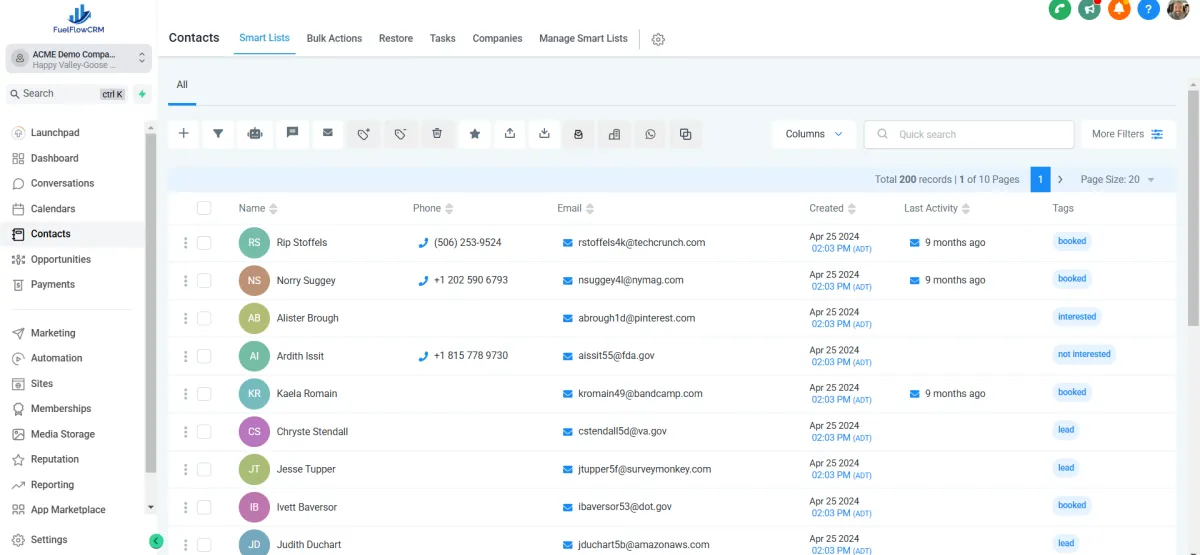Open the filter funnel tool
This screenshot has width=1200, height=555.
pyautogui.click(x=219, y=134)
